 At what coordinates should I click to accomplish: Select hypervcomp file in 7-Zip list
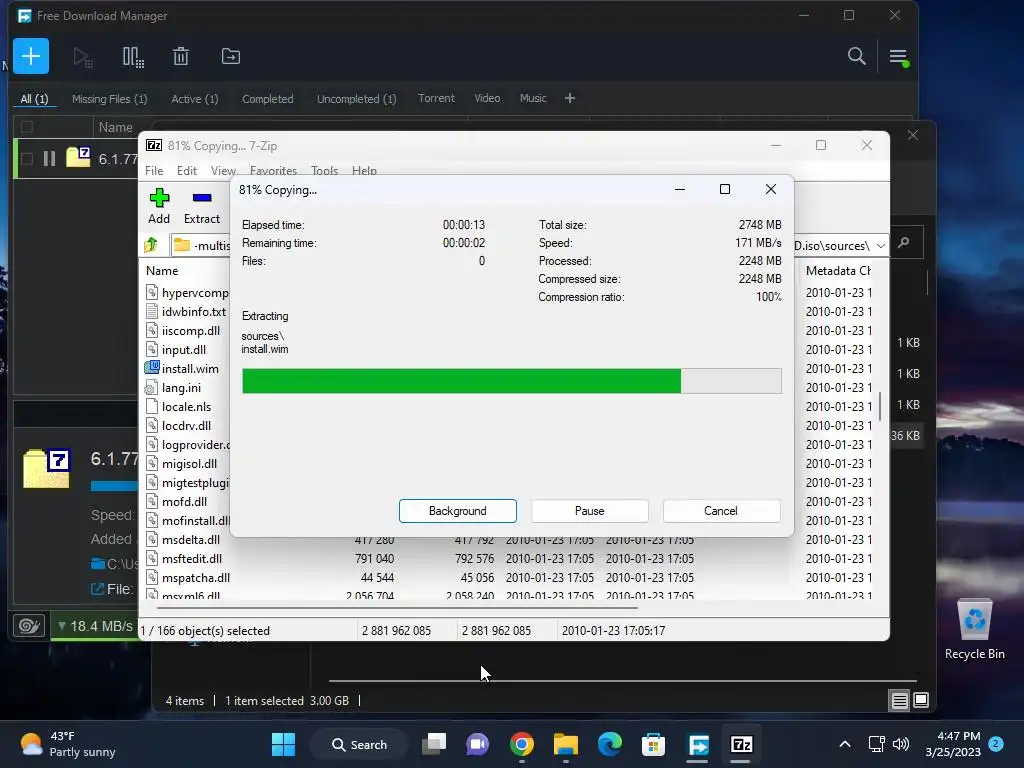187,293
